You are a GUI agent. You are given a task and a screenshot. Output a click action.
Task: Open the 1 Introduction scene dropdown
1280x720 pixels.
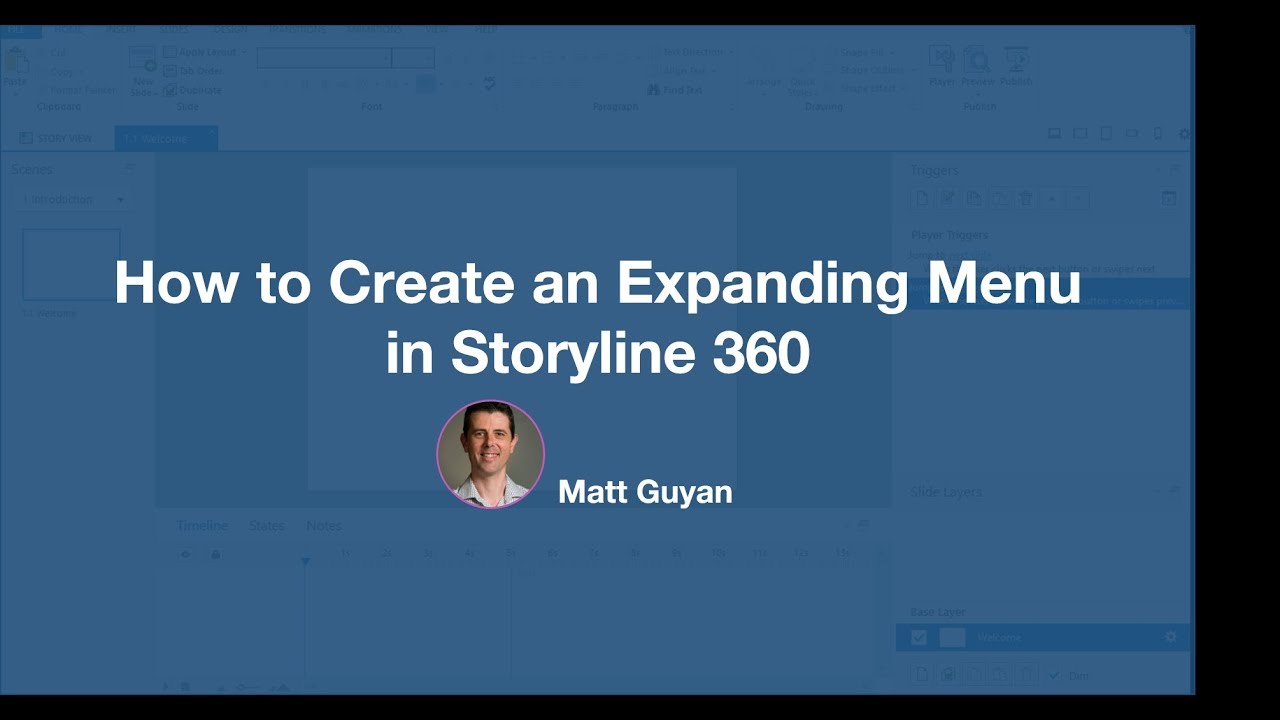point(75,200)
